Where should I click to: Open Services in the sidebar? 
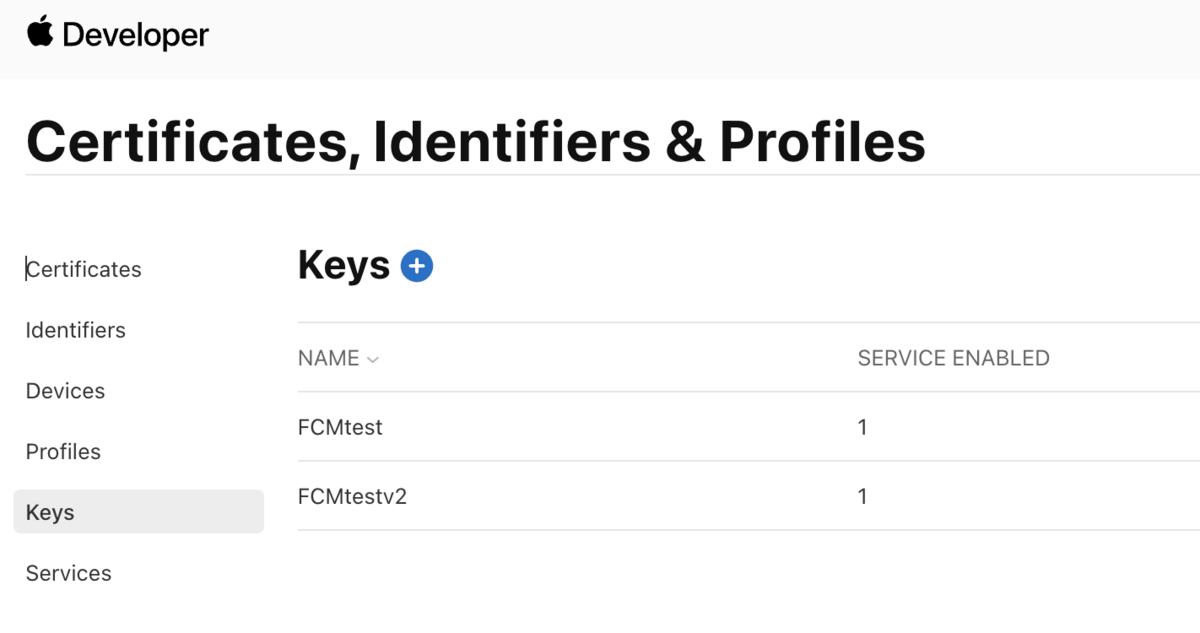point(69,574)
